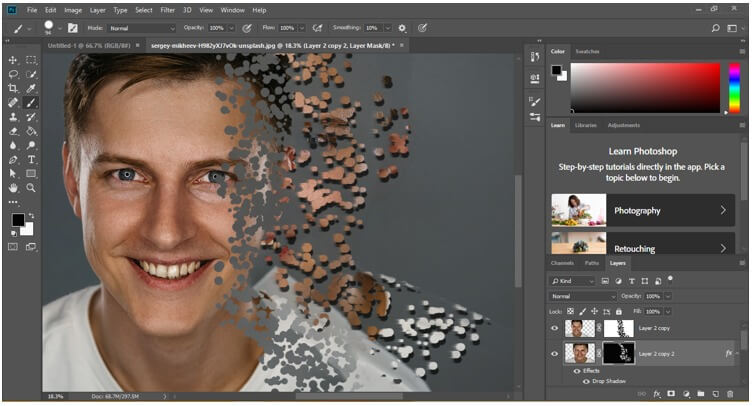
Task: Open the Edit Toolbar three-dots button
Action: pos(13,202)
